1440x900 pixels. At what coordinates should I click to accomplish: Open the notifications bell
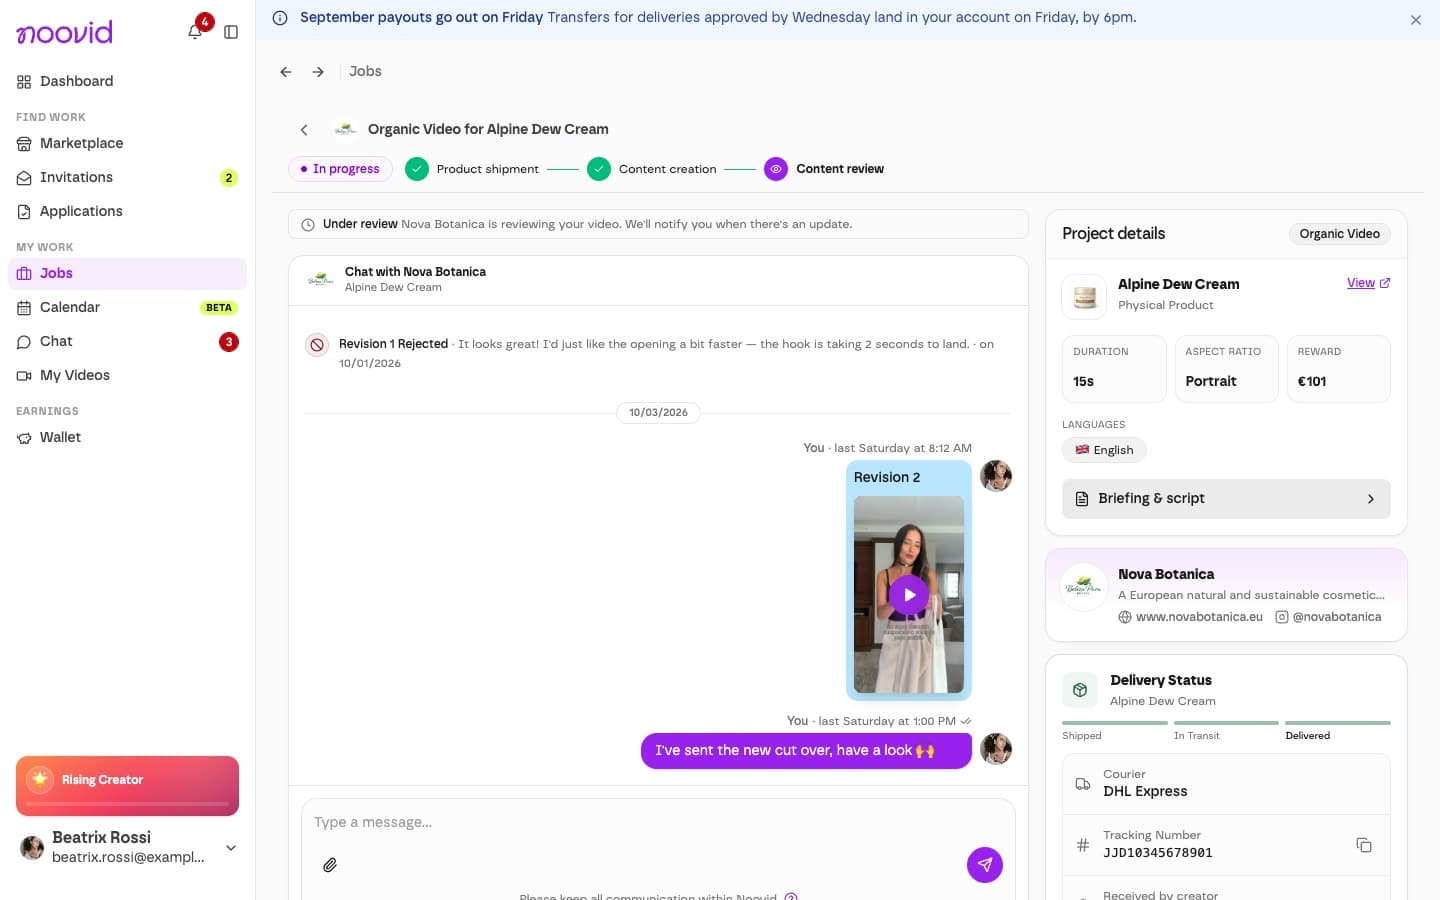pyautogui.click(x=195, y=32)
